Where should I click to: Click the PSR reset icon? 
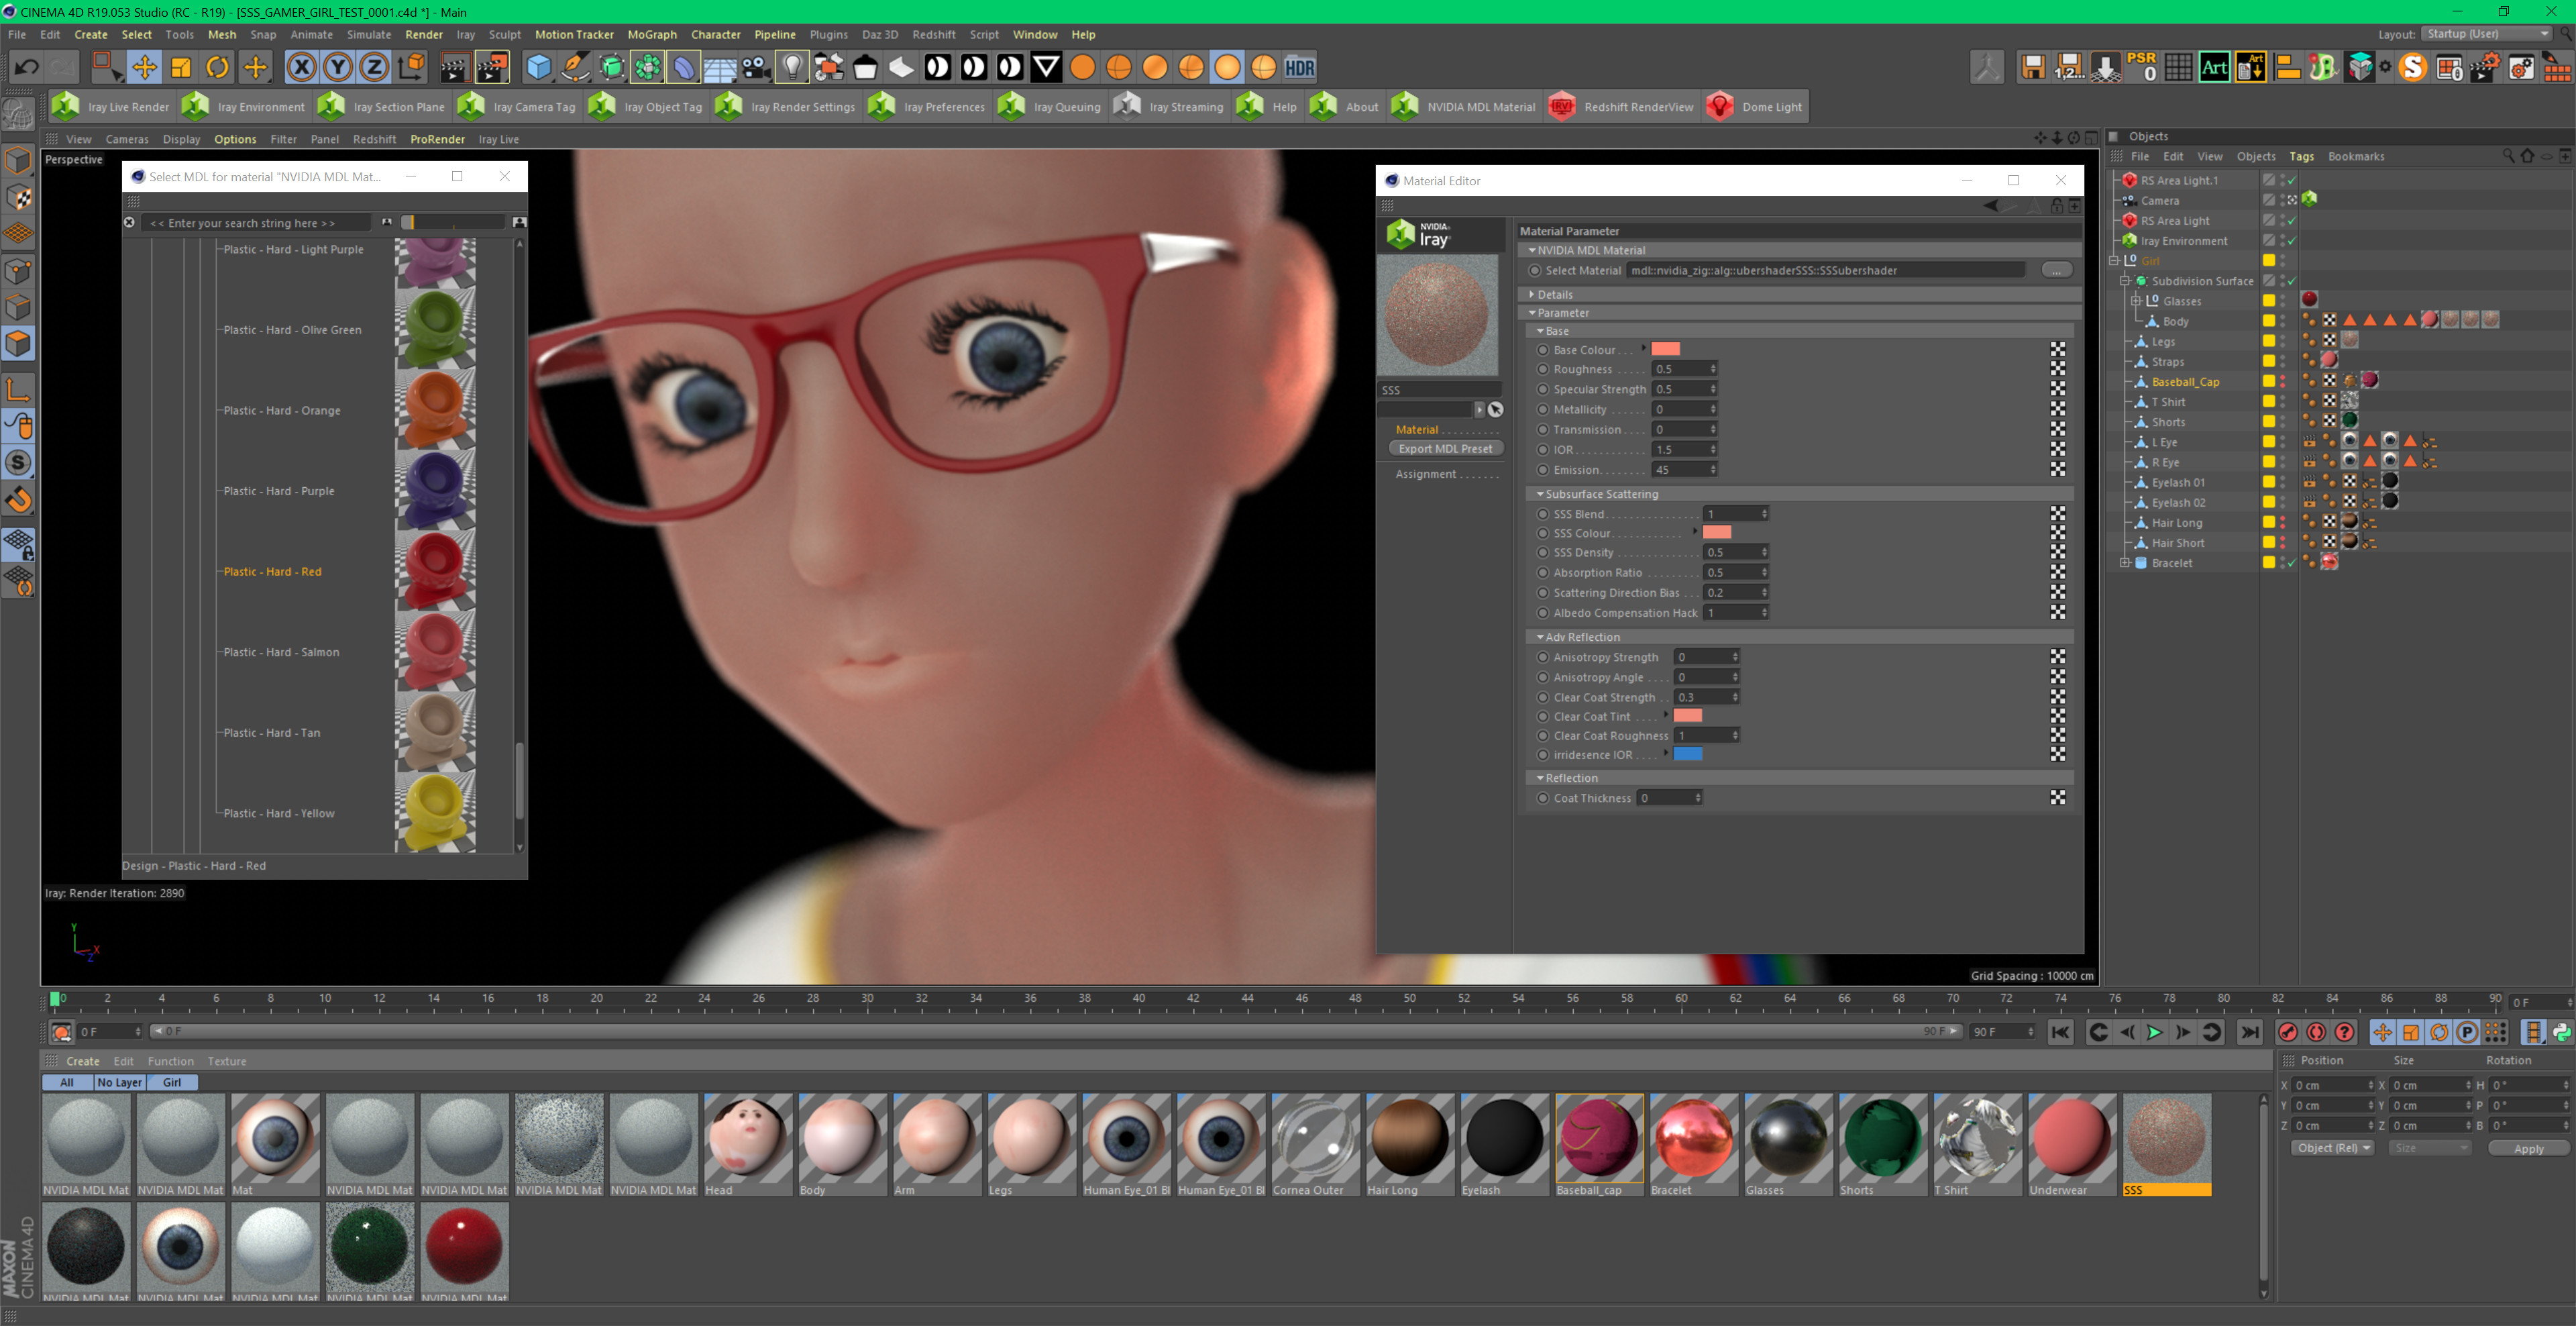click(x=2142, y=67)
